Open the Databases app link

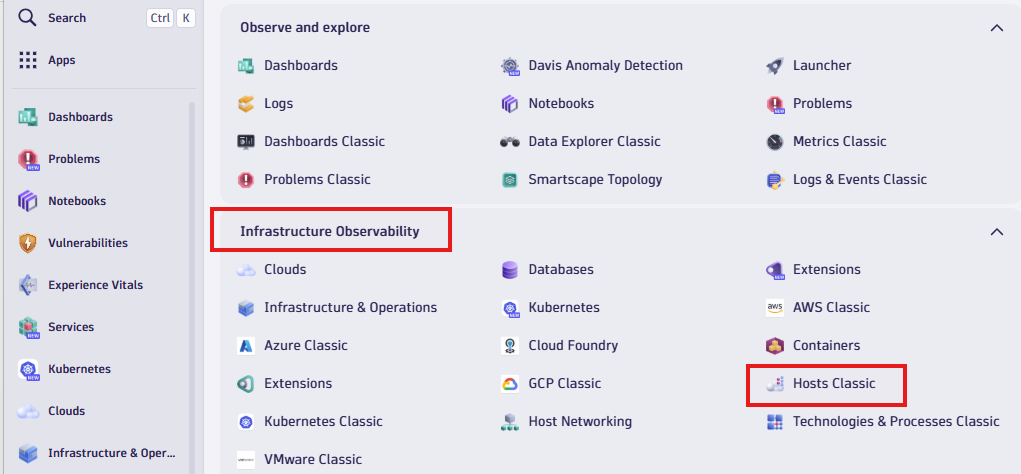click(x=560, y=270)
